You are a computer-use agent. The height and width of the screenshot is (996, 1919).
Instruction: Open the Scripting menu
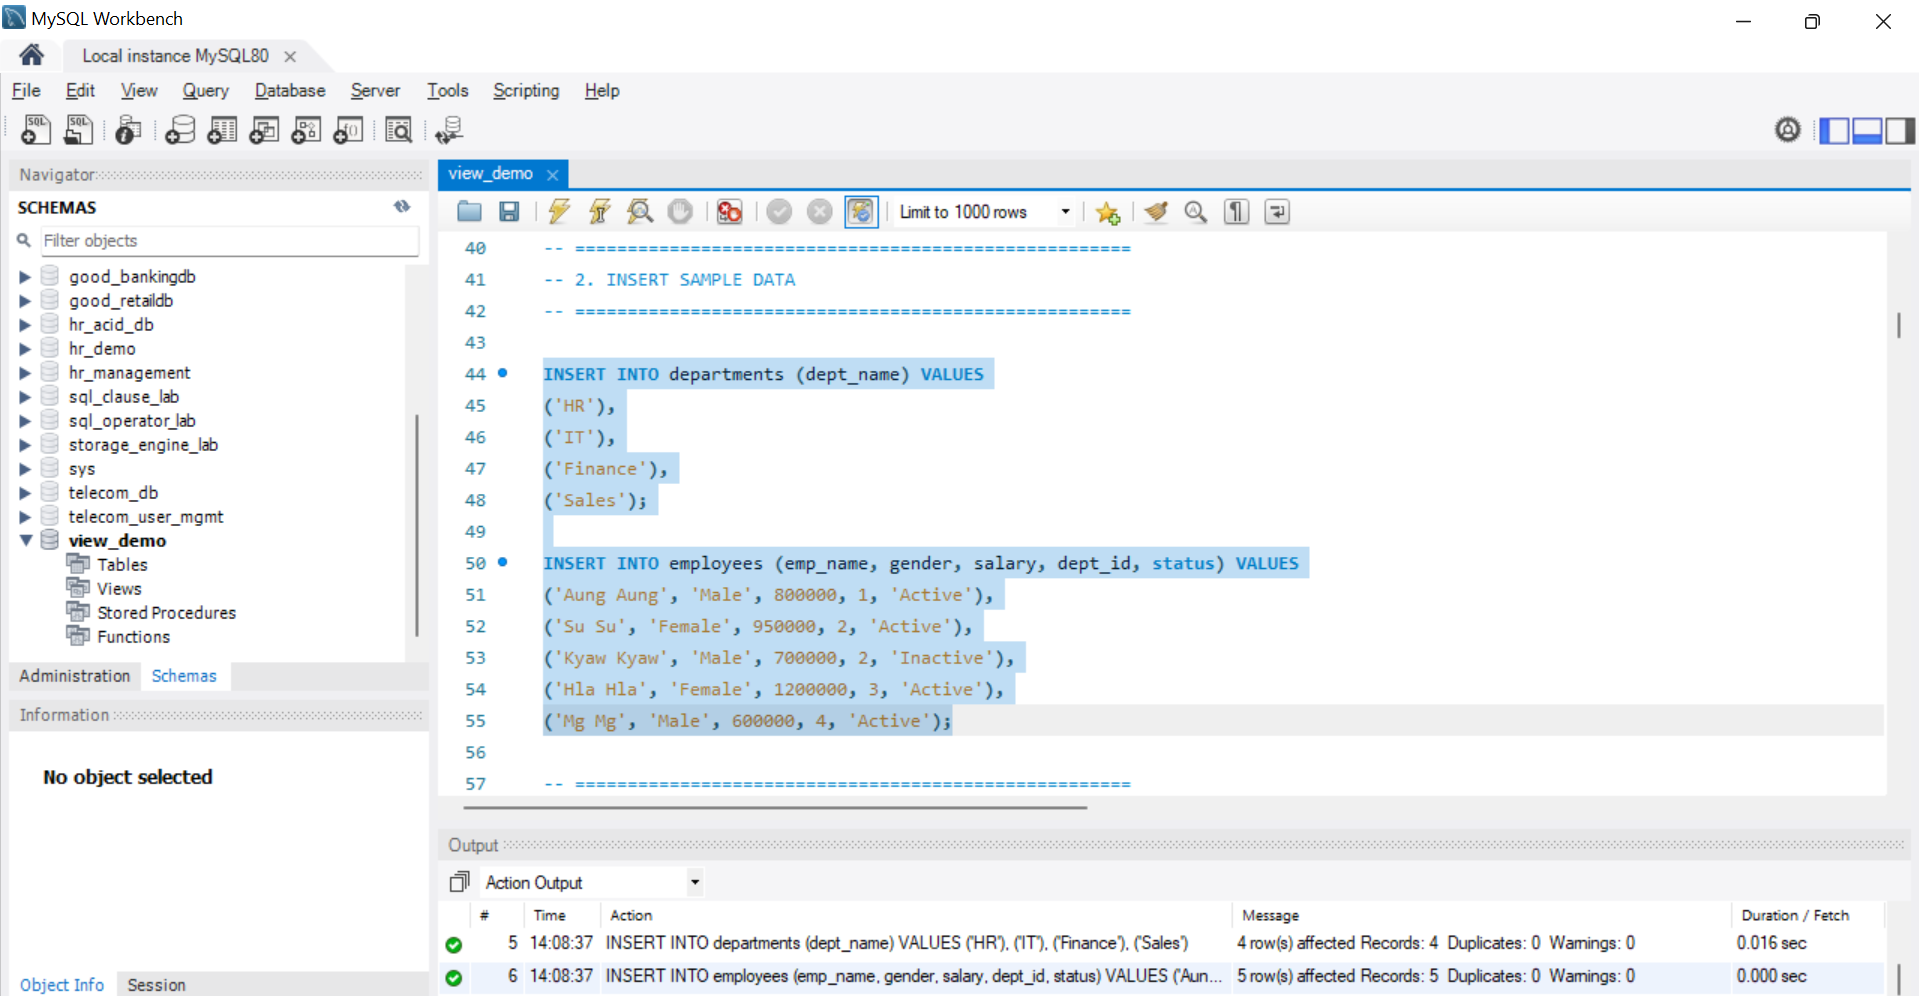(x=526, y=90)
